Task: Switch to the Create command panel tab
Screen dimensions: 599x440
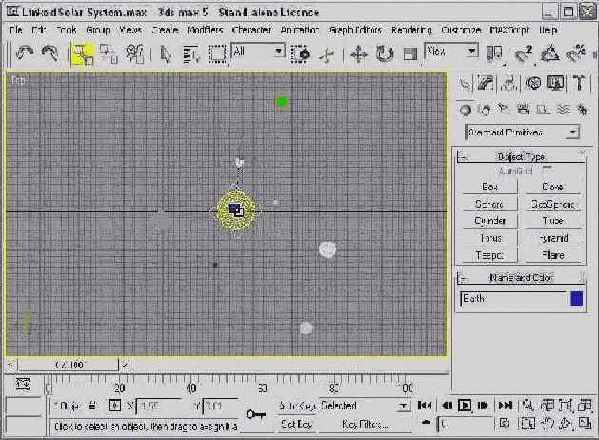Action: [x=465, y=83]
